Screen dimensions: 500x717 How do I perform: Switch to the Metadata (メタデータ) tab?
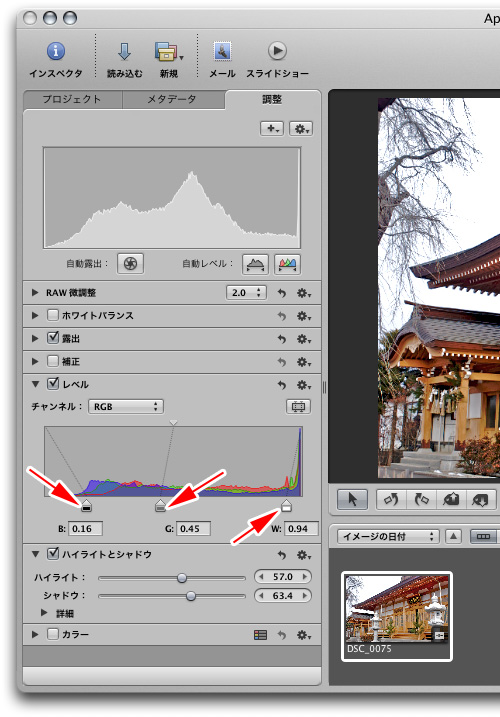click(172, 99)
